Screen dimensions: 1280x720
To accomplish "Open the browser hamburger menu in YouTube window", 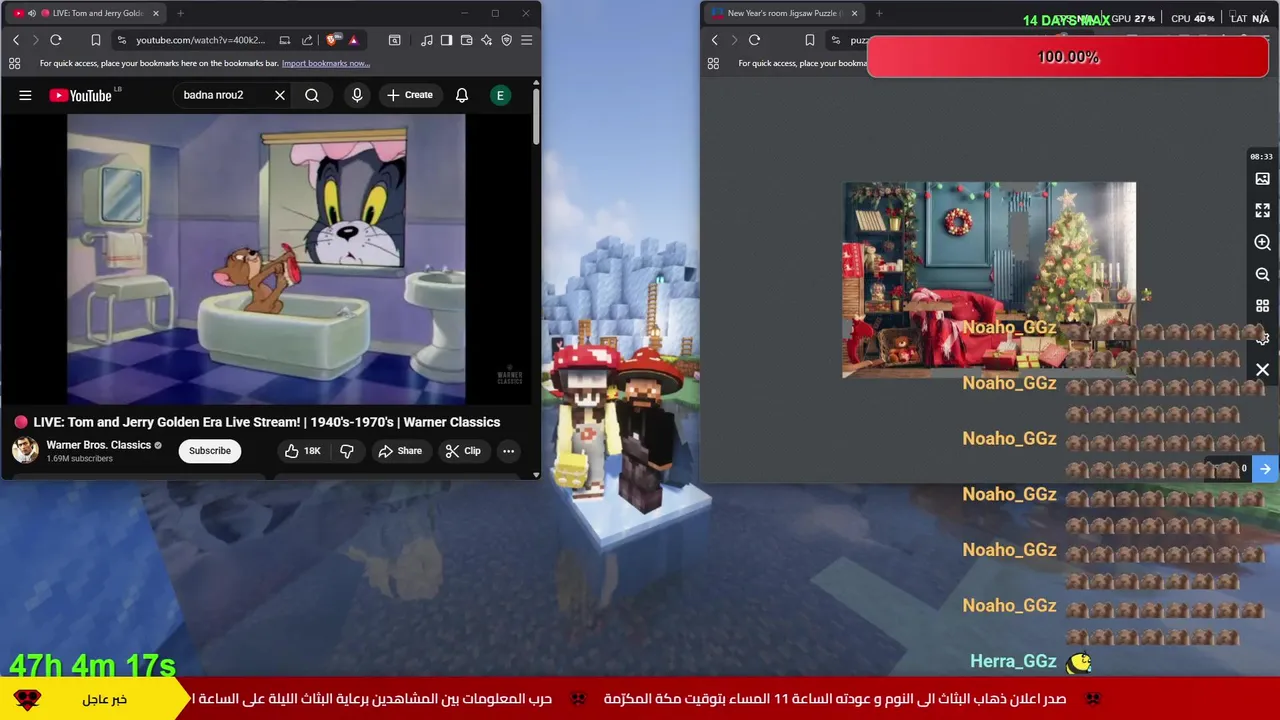I will (526, 40).
